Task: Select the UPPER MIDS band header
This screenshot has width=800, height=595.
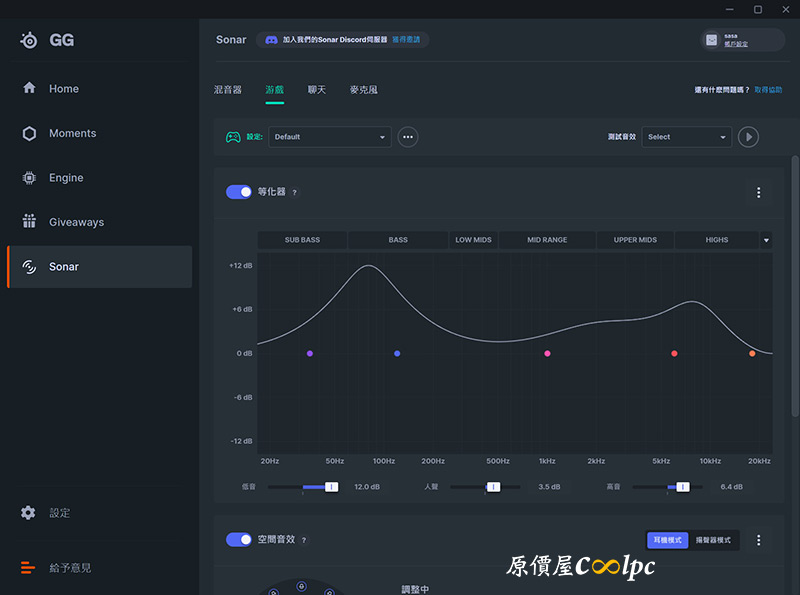Action: [x=635, y=240]
